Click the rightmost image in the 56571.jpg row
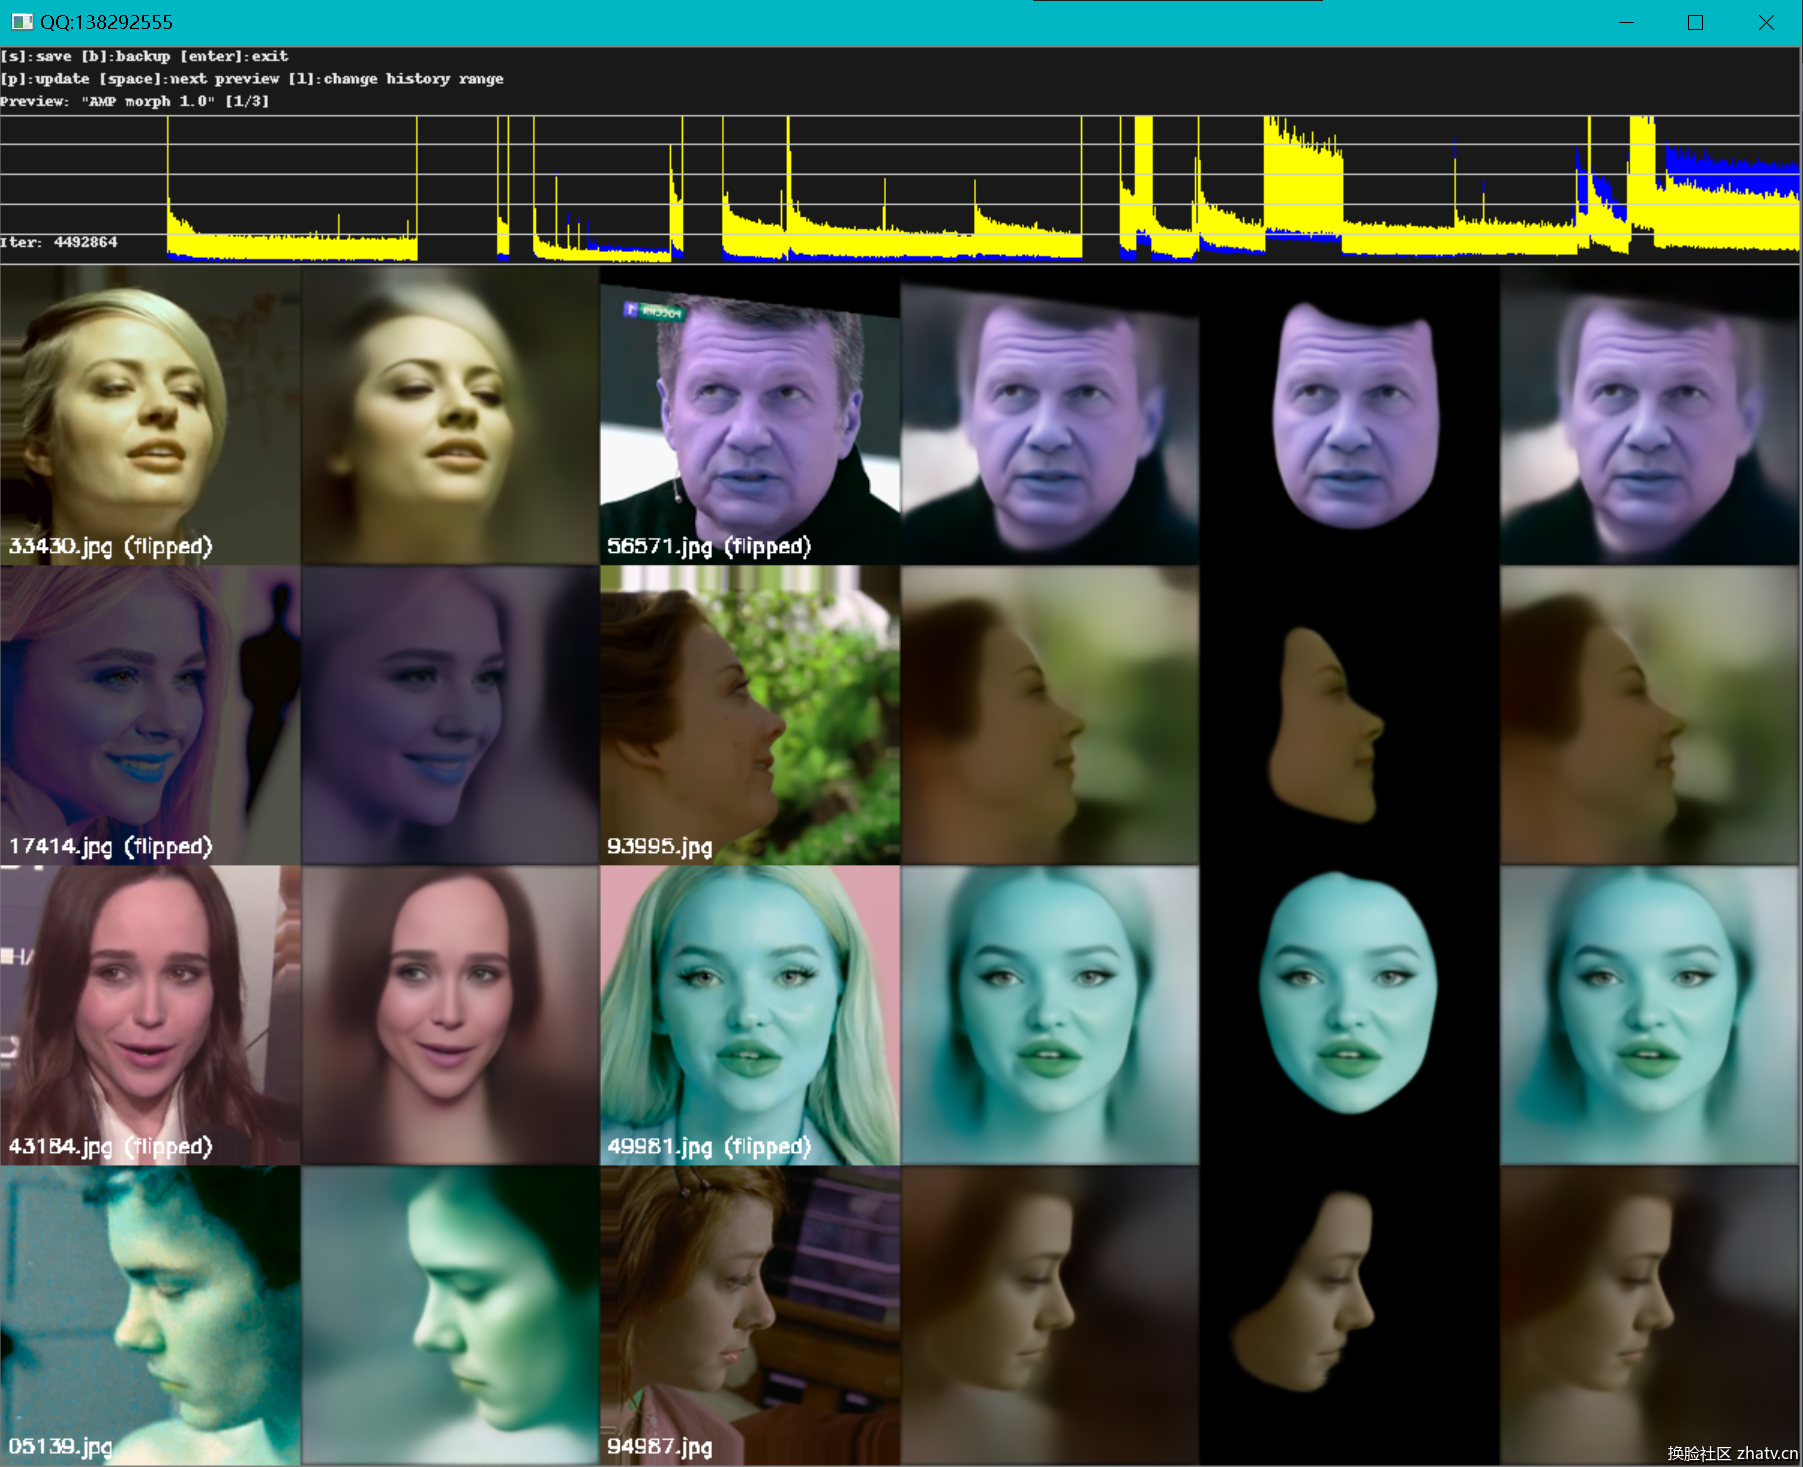This screenshot has width=1803, height=1467. tap(1650, 415)
